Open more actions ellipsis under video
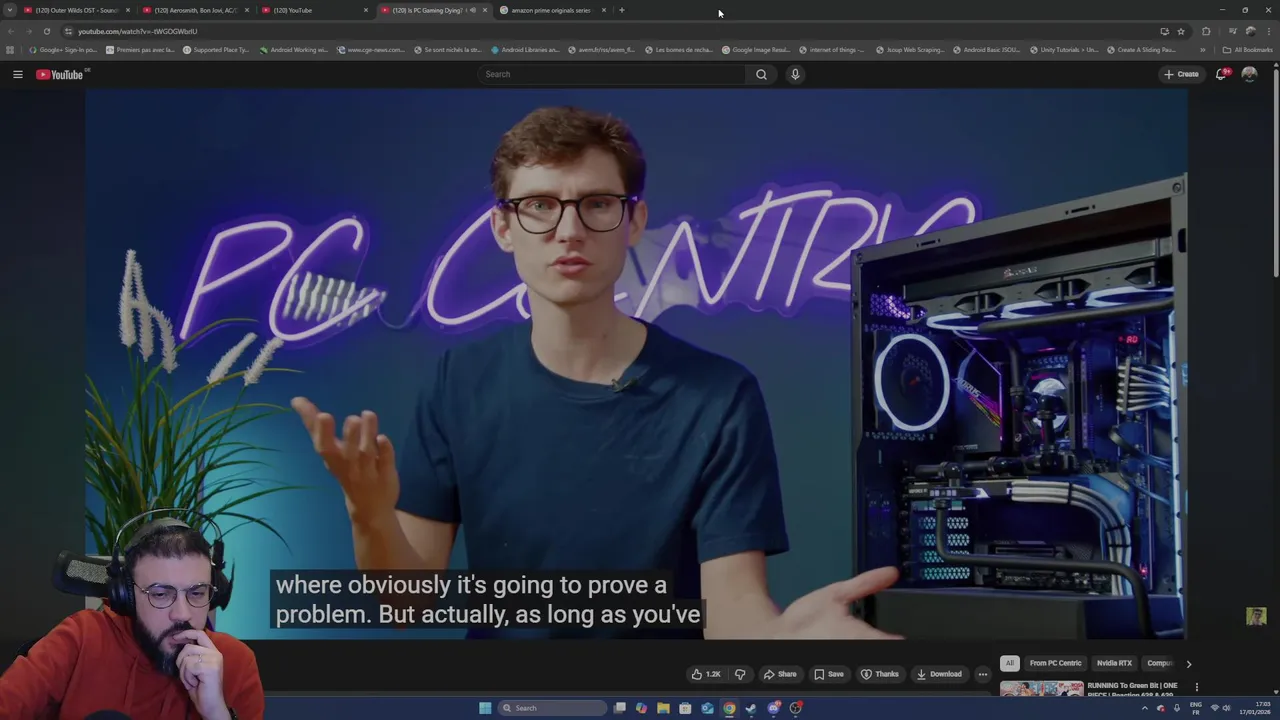Image resolution: width=1280 pixels, height=720 pixels. click(x=982, y=674)
